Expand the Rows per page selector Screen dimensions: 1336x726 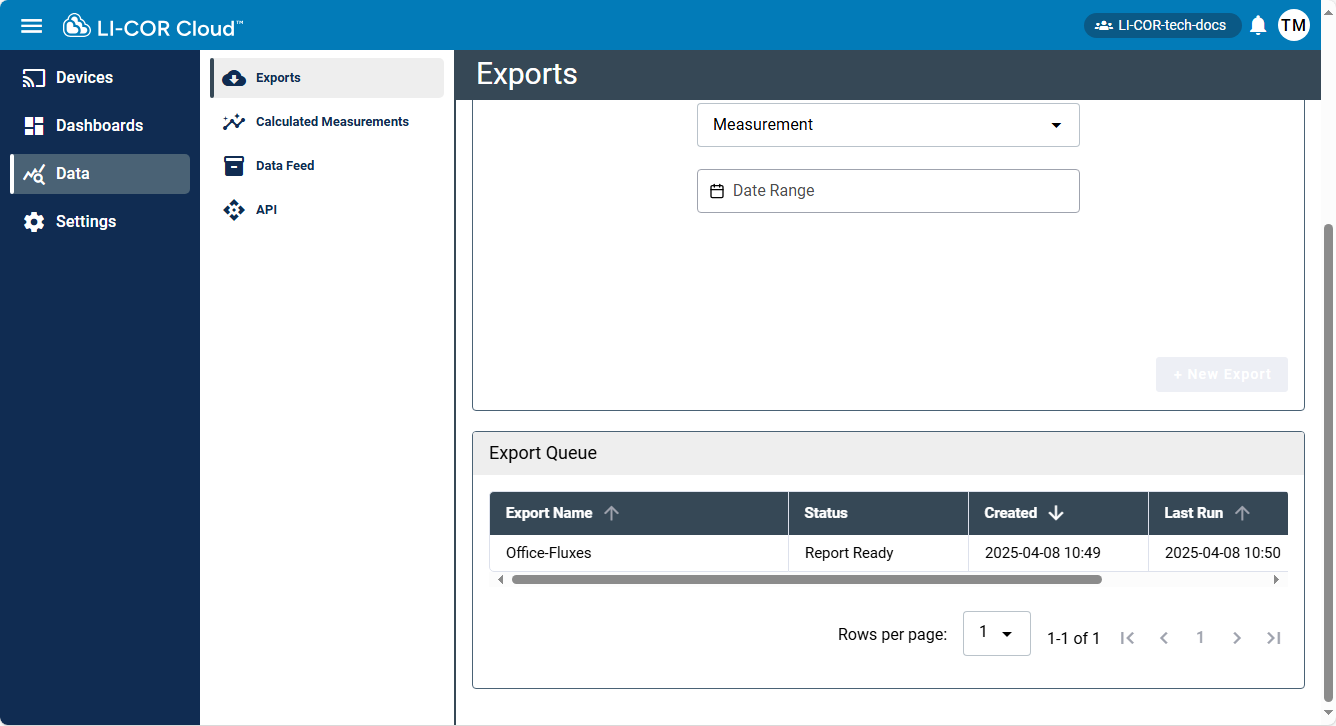pos(996,633)
